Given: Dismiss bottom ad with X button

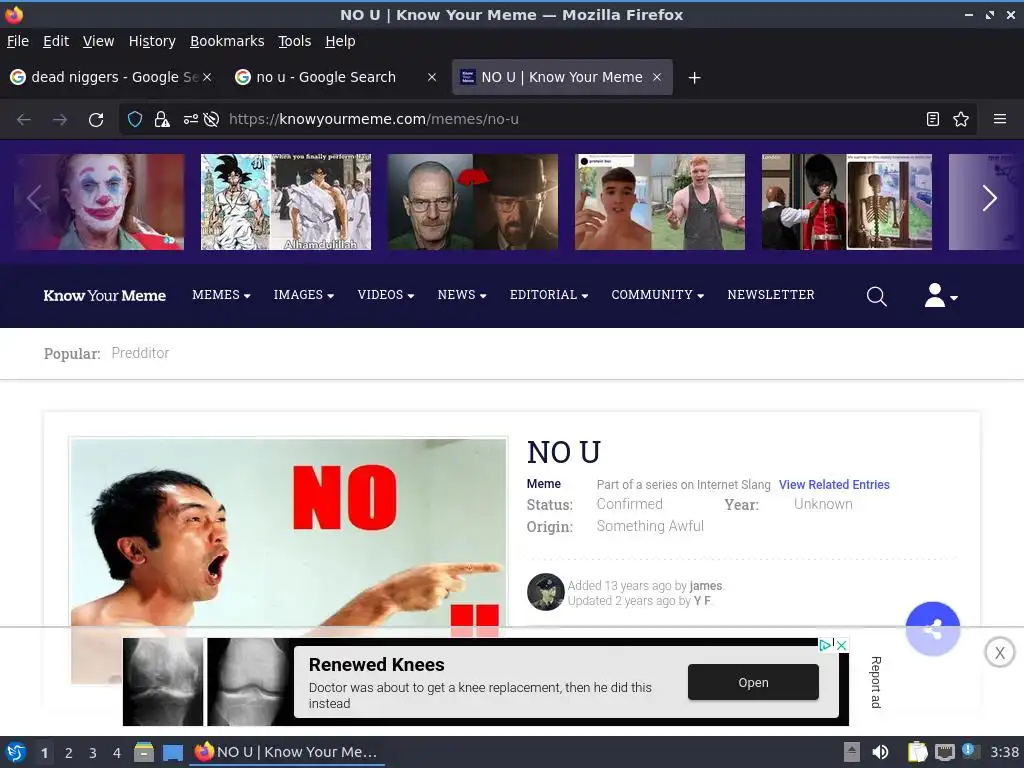Looking at the screenshot, I should [x=999, y=652].
